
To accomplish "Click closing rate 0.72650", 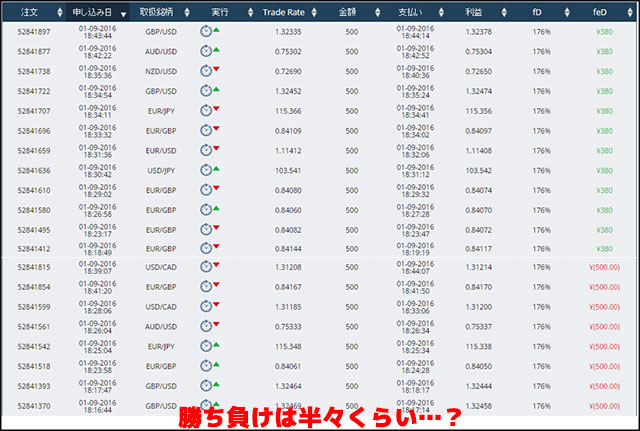I will pyautogui.click(x=478, y=71).
